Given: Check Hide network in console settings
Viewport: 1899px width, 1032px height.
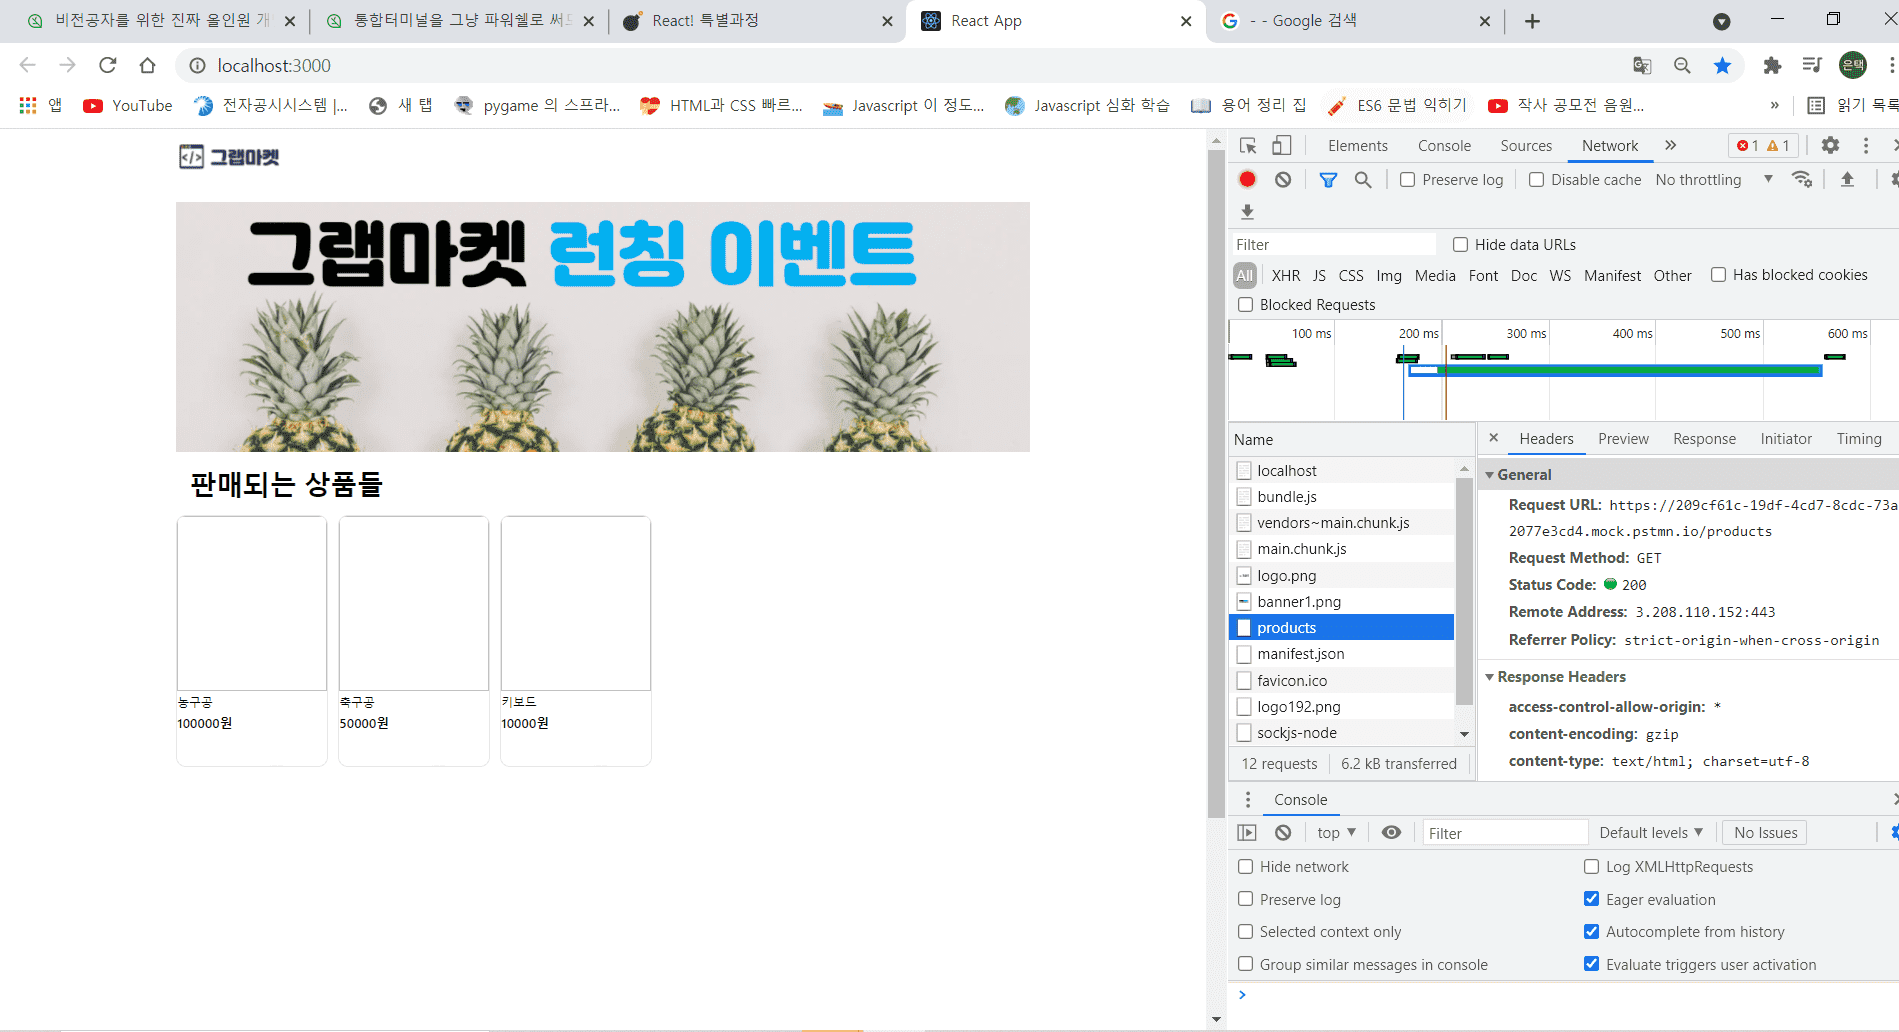Looking at the screenshot, I should pos(1245,867).
